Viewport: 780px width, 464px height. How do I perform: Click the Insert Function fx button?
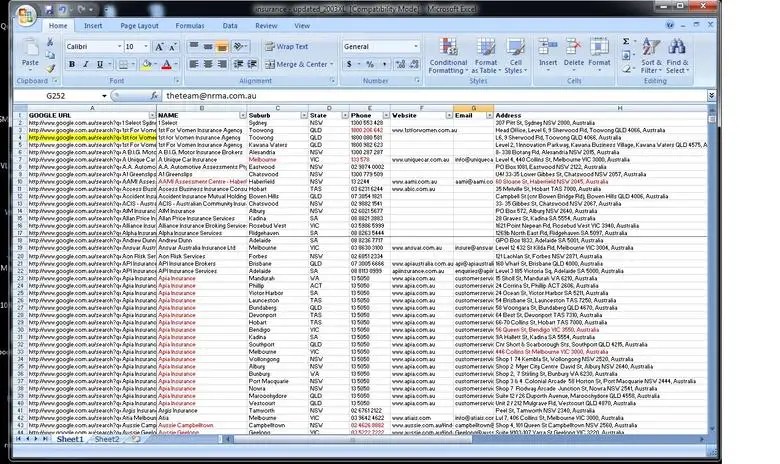[154, 95]
